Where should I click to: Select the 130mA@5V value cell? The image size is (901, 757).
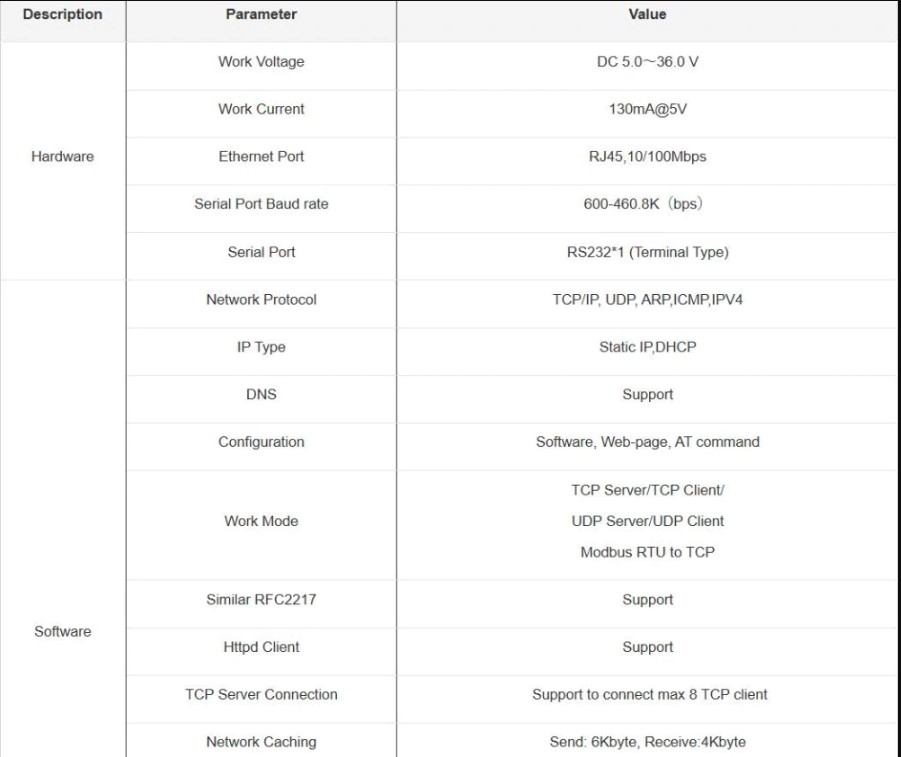pos(648,109)
